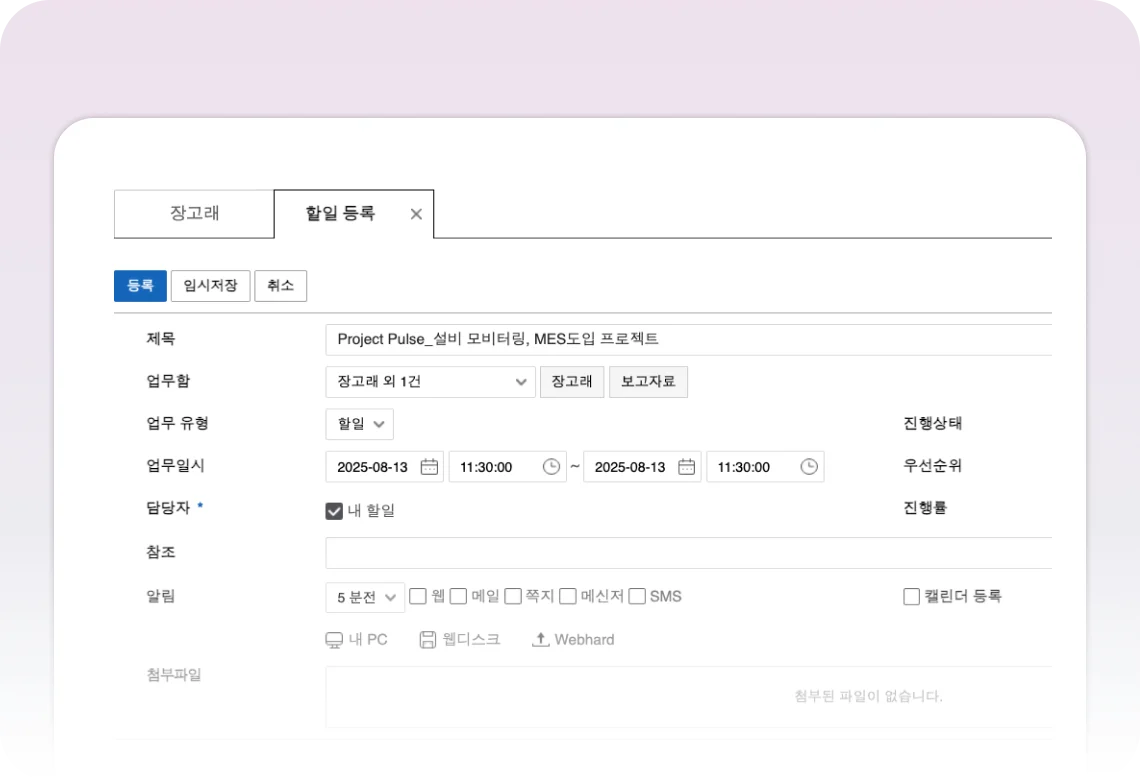Viewport: 1140px width, 780px height.
Task: Check the 캘린더 등록 checkbox
Action: coord(911,596)
